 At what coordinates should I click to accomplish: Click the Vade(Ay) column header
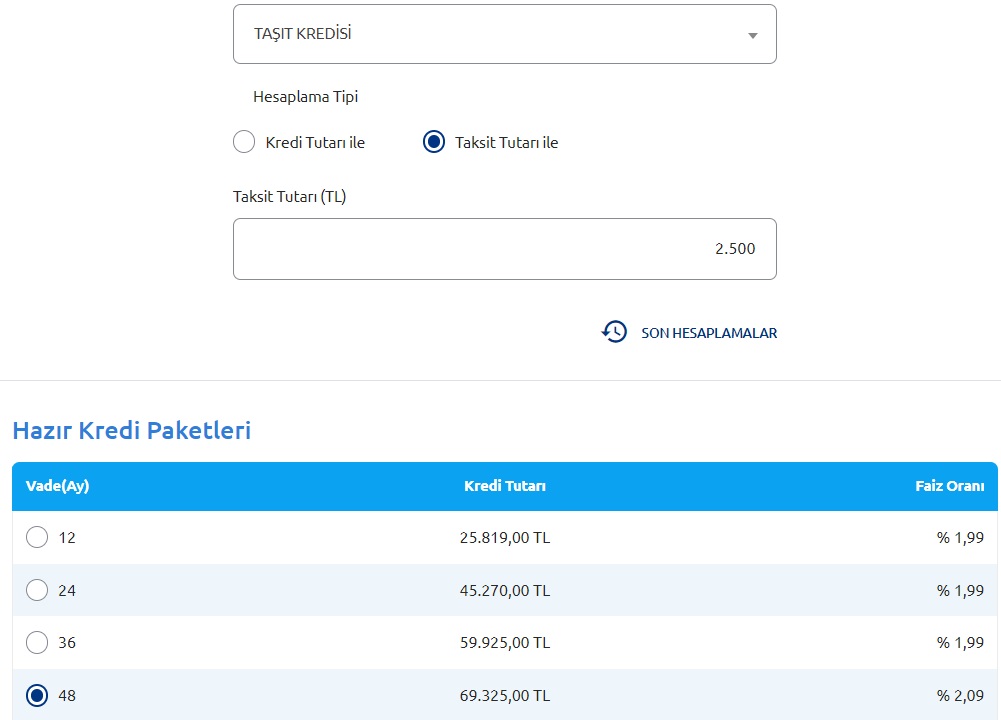click(57, 486)
